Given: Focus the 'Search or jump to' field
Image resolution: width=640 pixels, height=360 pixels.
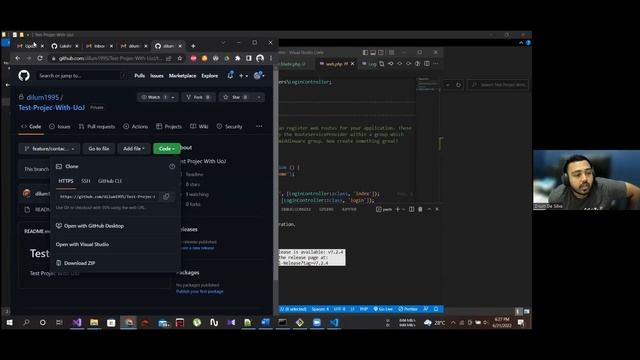Looking at the screenshot, I should point(82,76).
